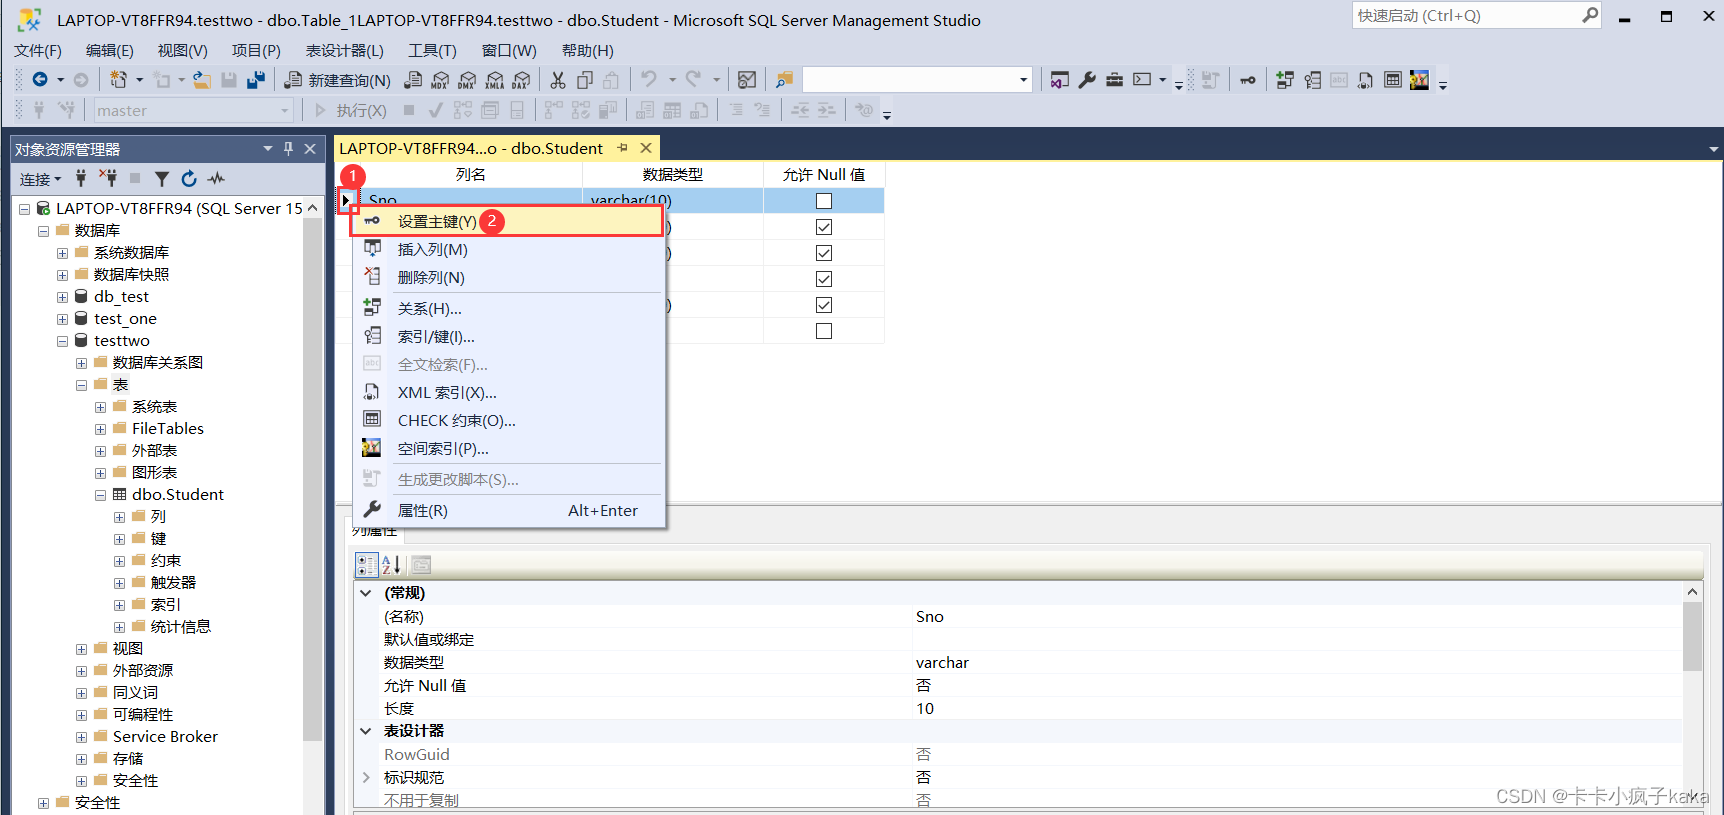Click the DMX query icon
The width and height of the screenshot is (1724, 815).
[467, 80]
